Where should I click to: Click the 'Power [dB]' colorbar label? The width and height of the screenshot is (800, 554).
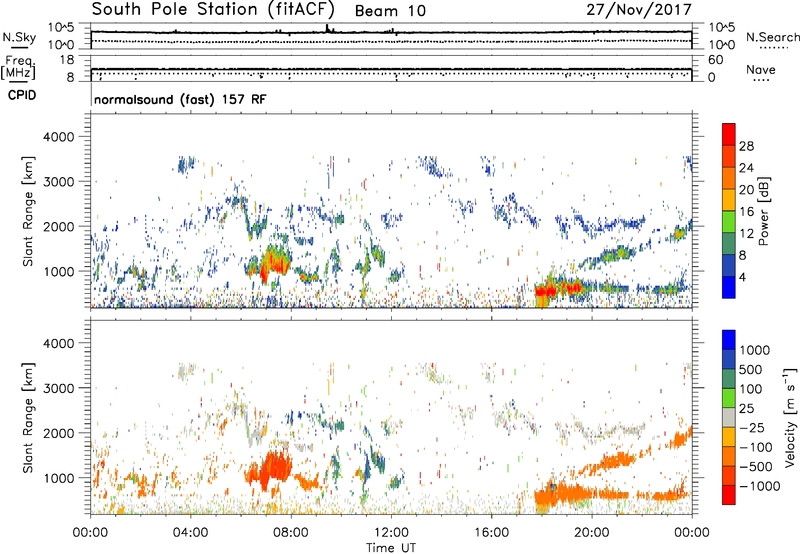(x=764, y=211)
